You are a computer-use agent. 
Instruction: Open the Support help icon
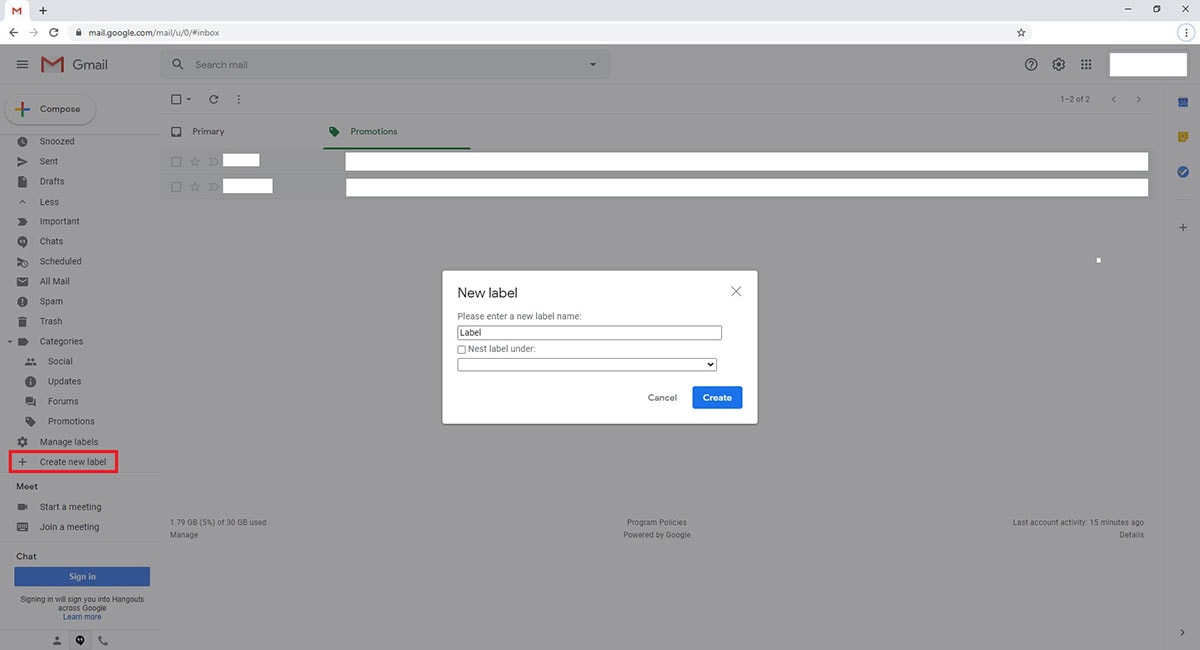pos(1031,64)
